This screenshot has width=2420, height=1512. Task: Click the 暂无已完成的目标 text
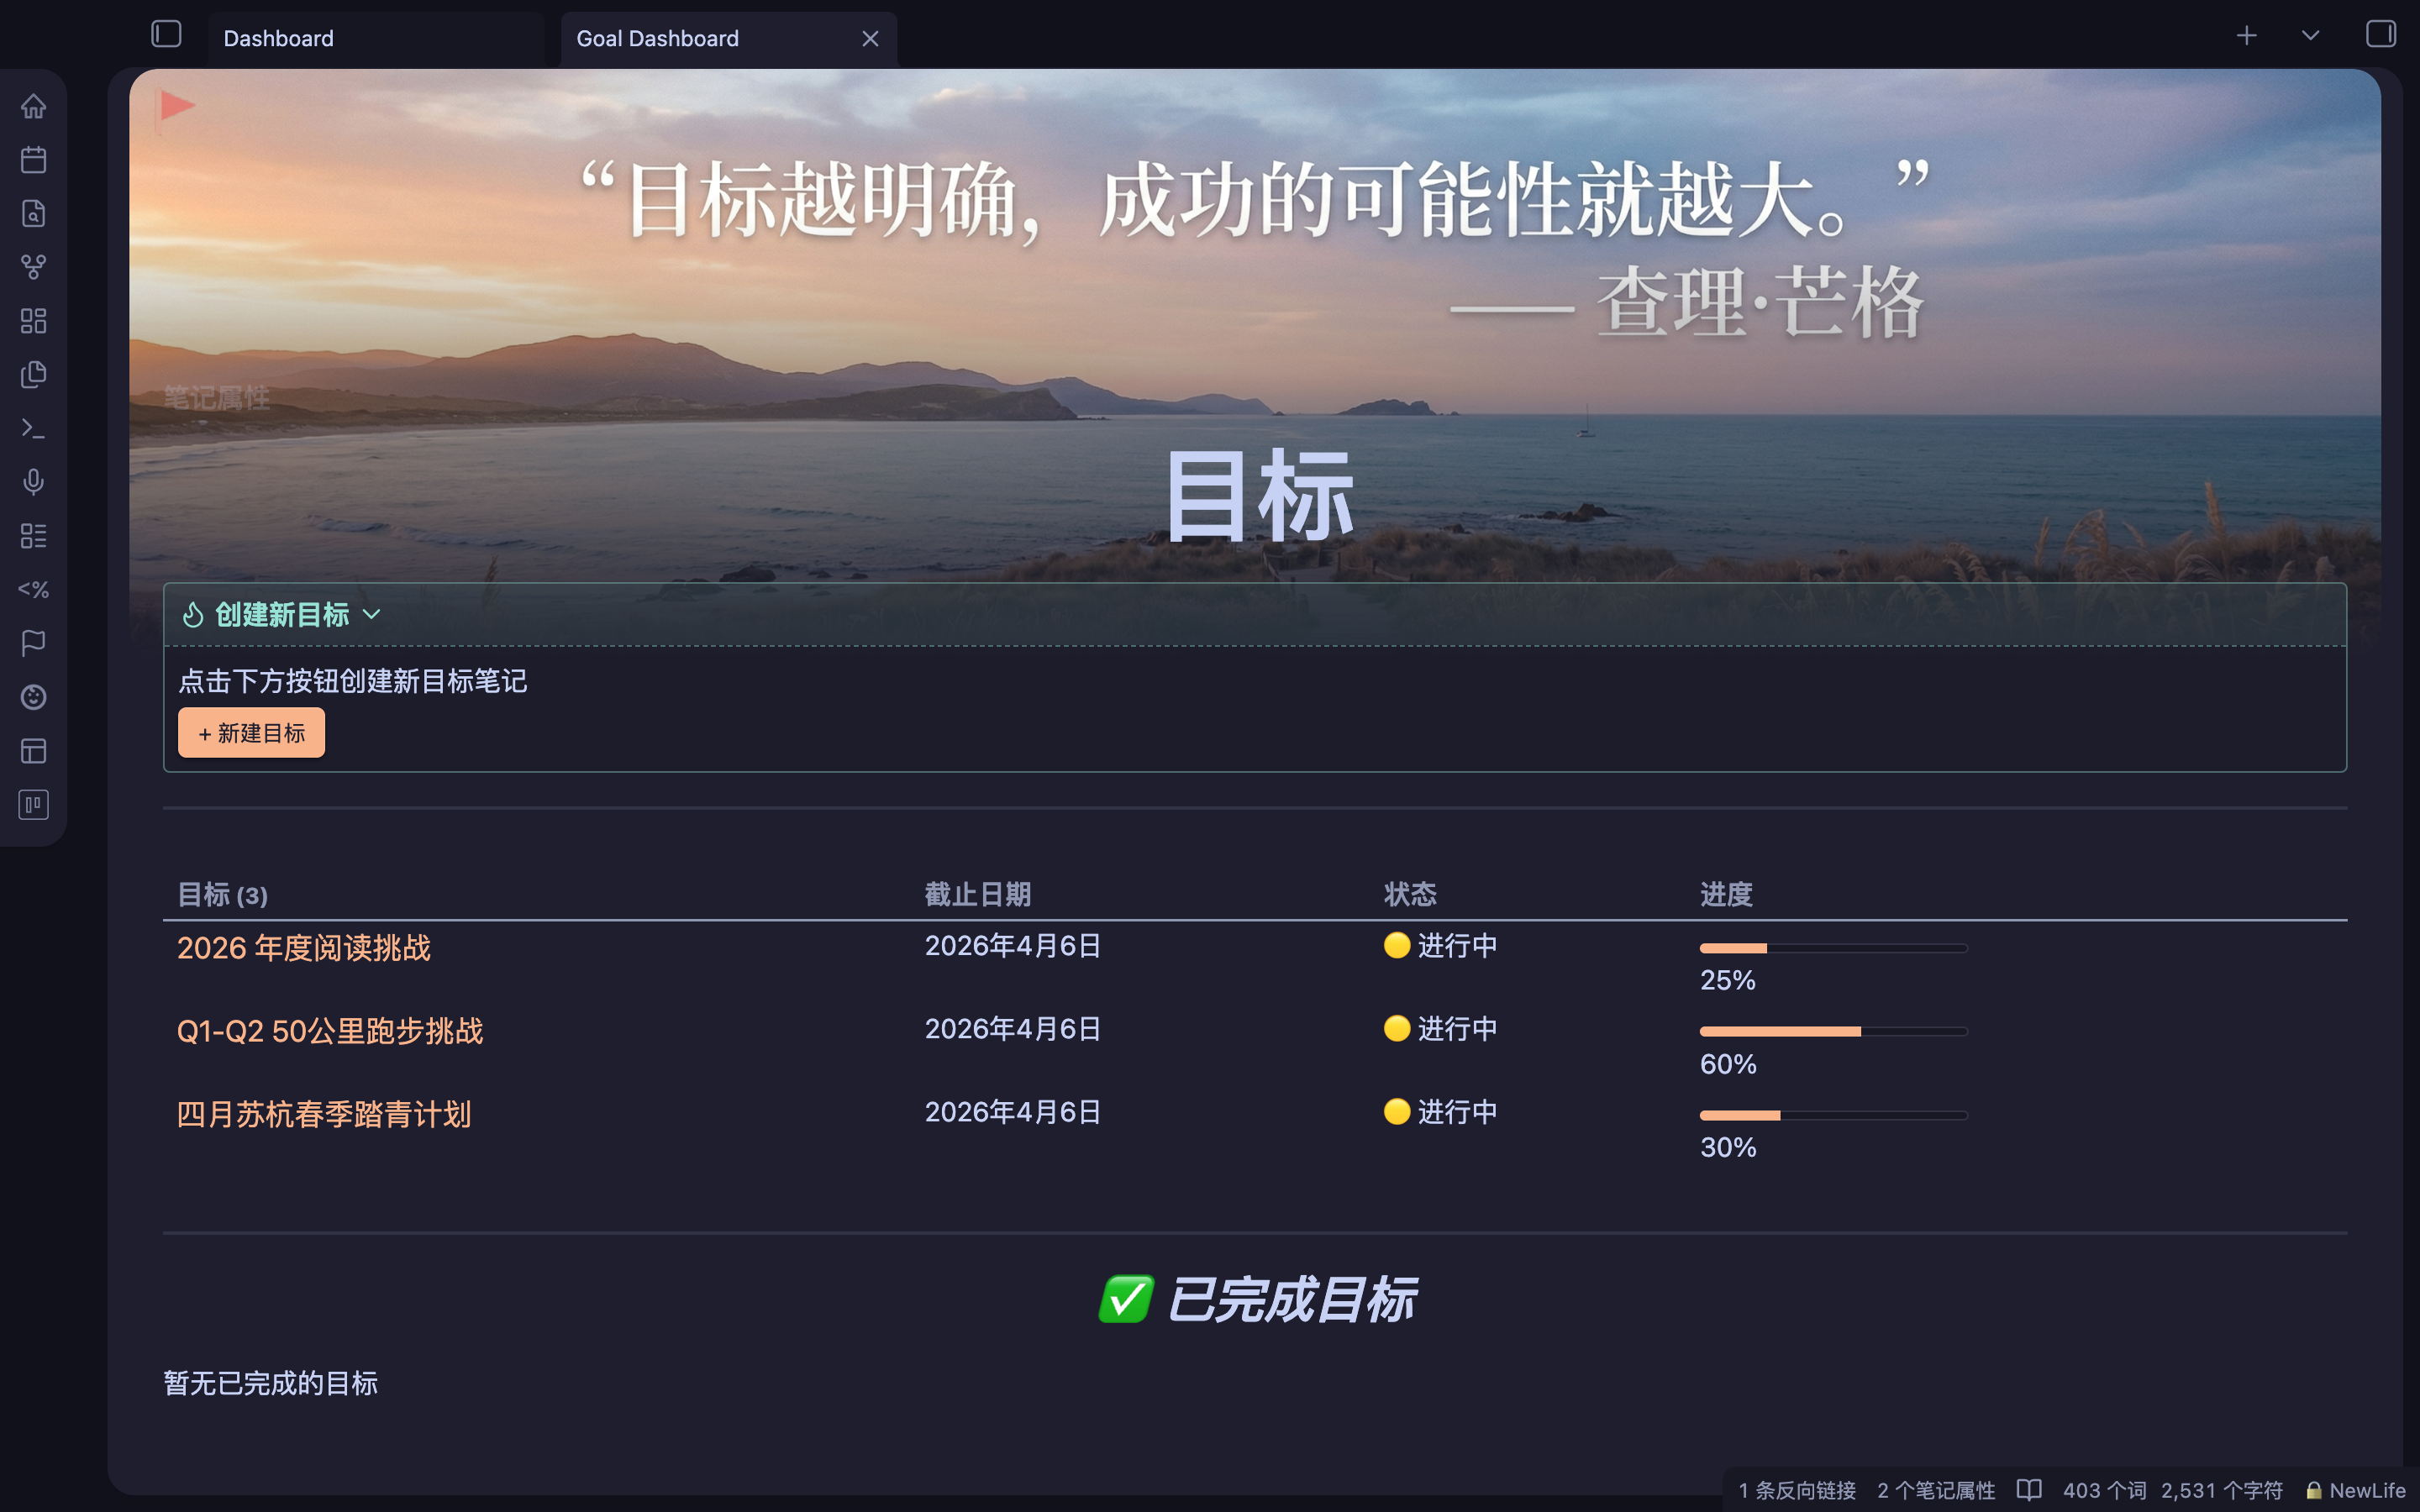pos(270,1383)
